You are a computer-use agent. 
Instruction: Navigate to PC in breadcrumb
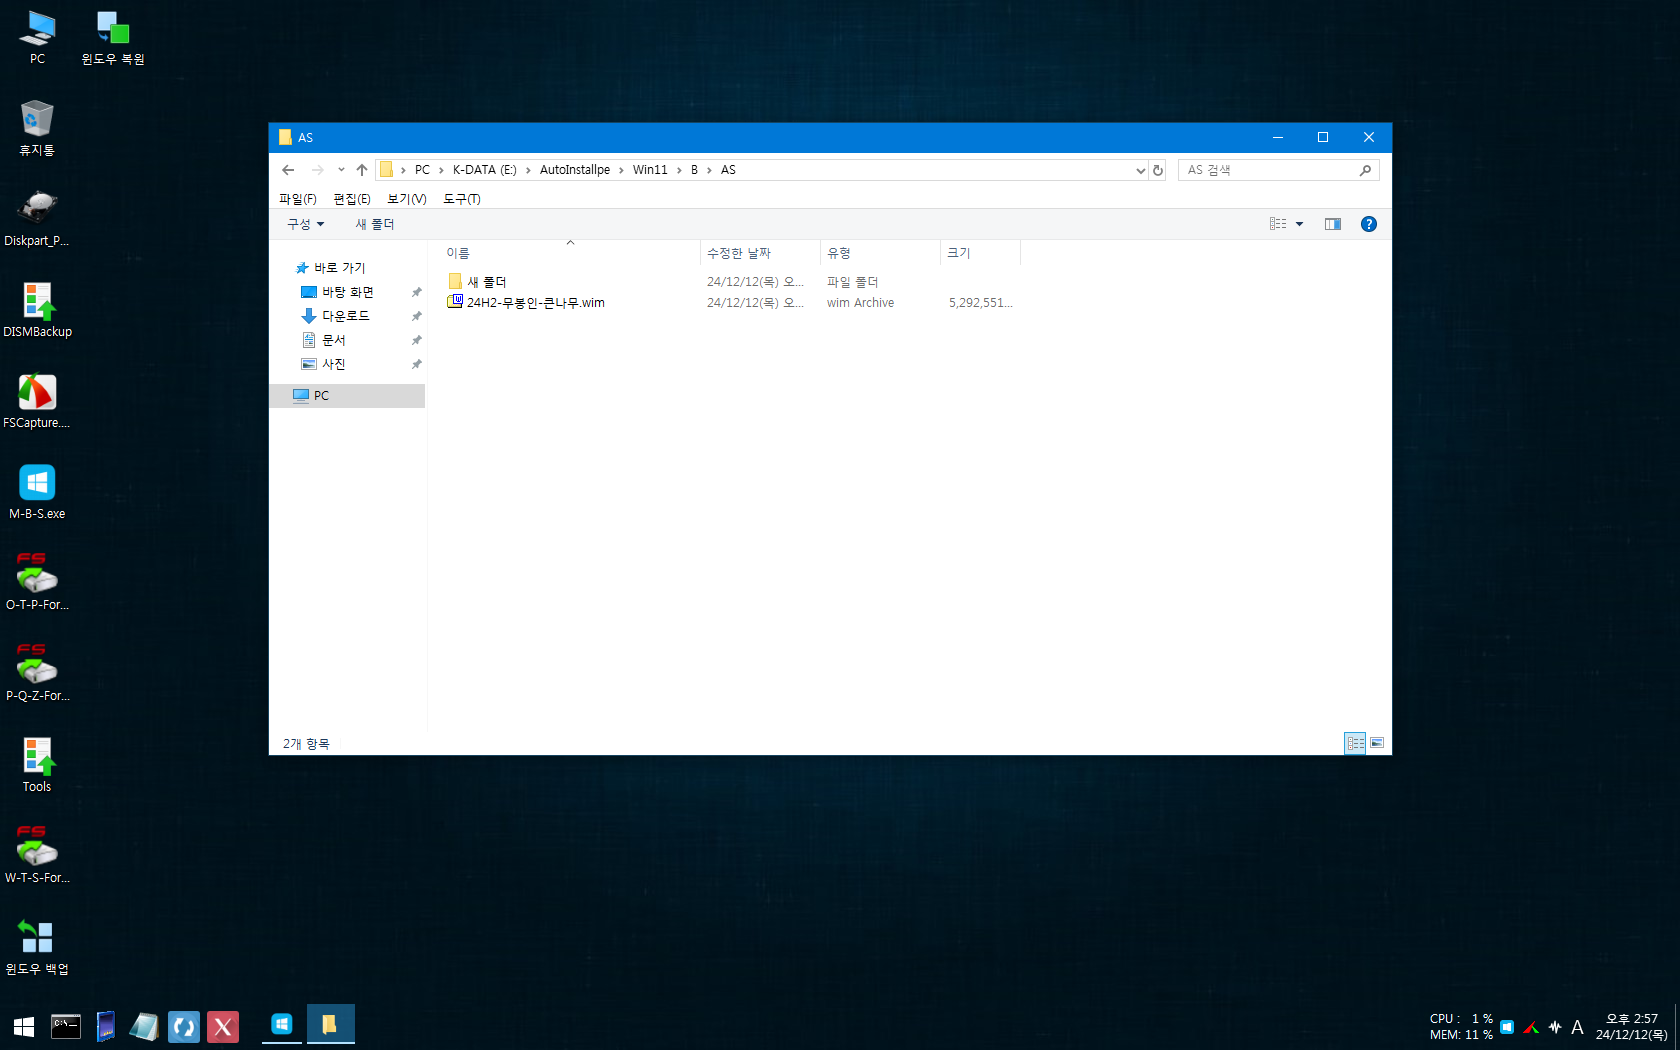coord(423,170)
